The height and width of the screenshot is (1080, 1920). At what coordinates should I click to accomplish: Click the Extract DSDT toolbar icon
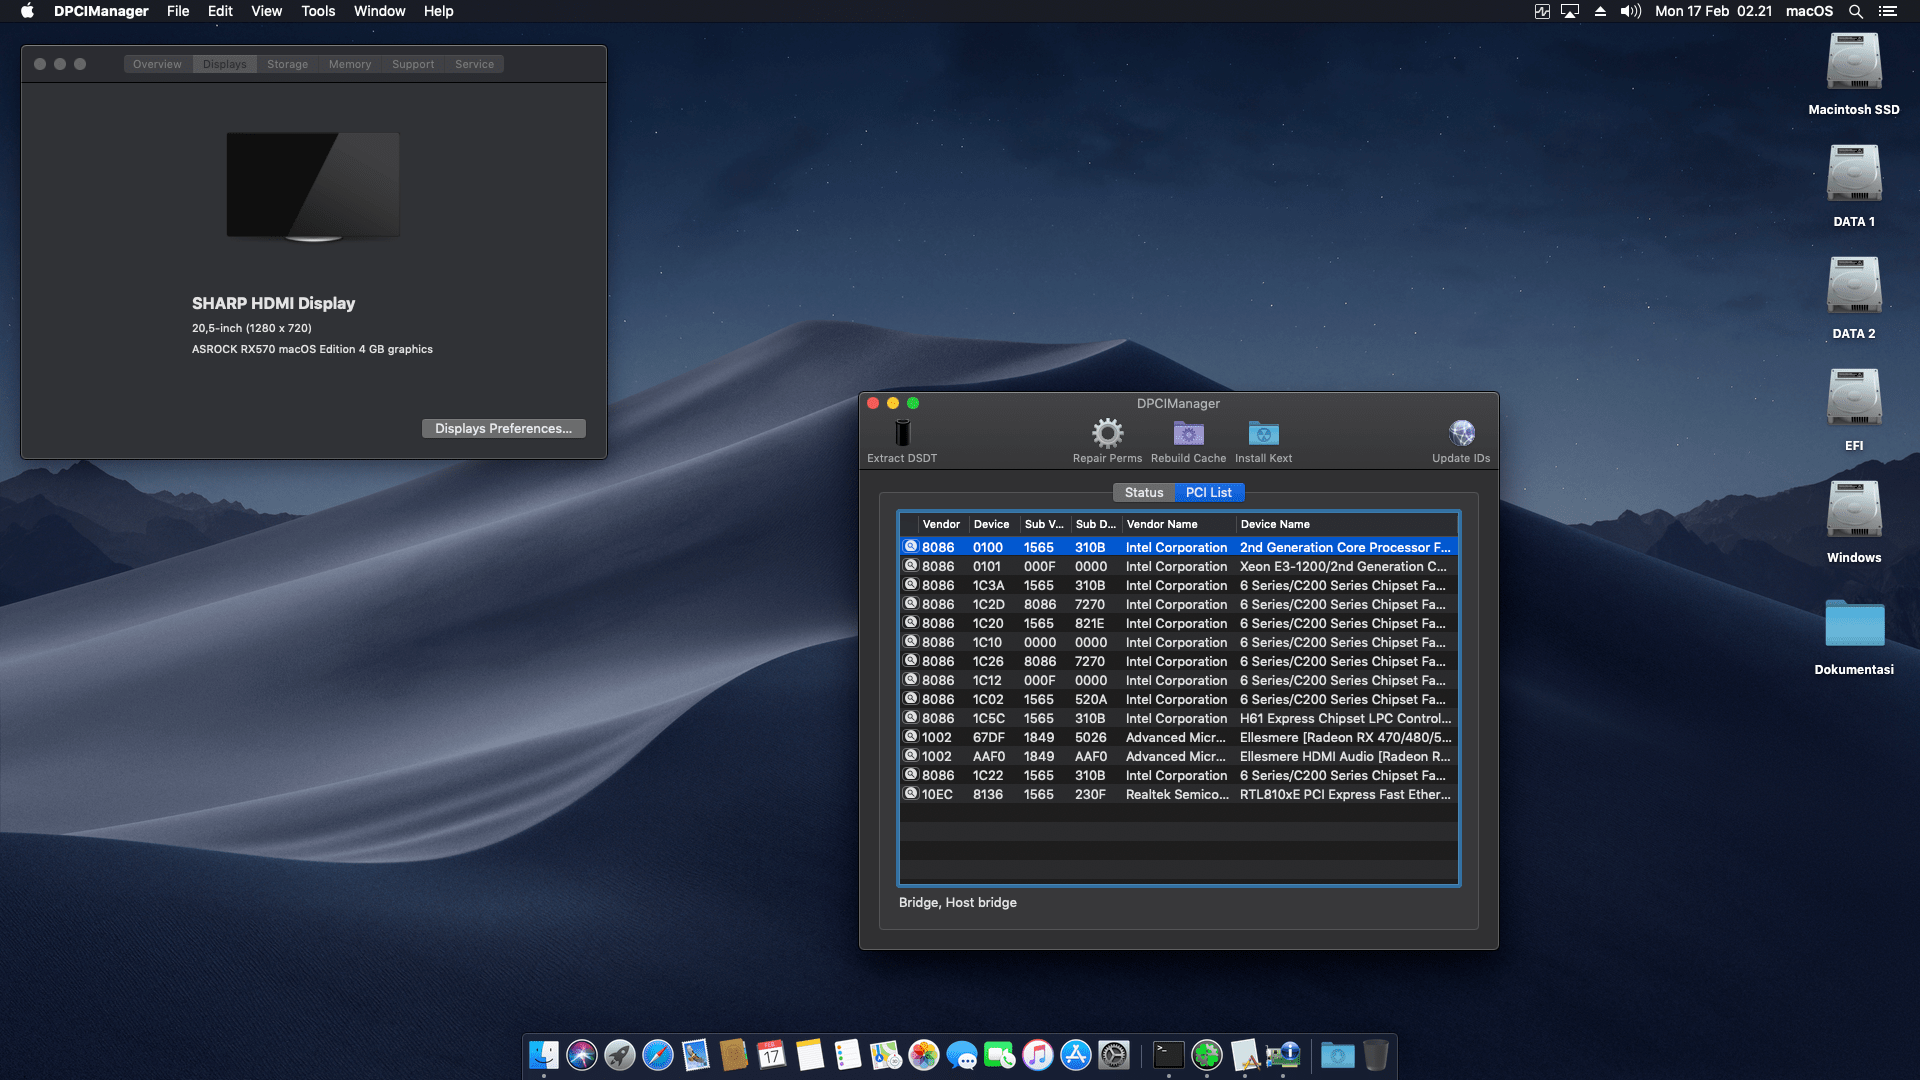coord(902,433)
